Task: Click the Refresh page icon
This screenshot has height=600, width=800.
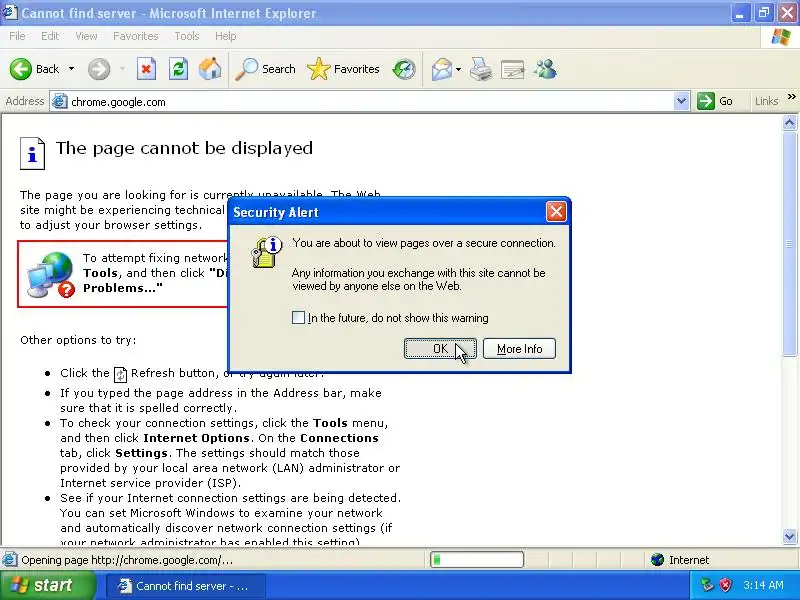Action: pyautogui.click(x=179, y=69)
